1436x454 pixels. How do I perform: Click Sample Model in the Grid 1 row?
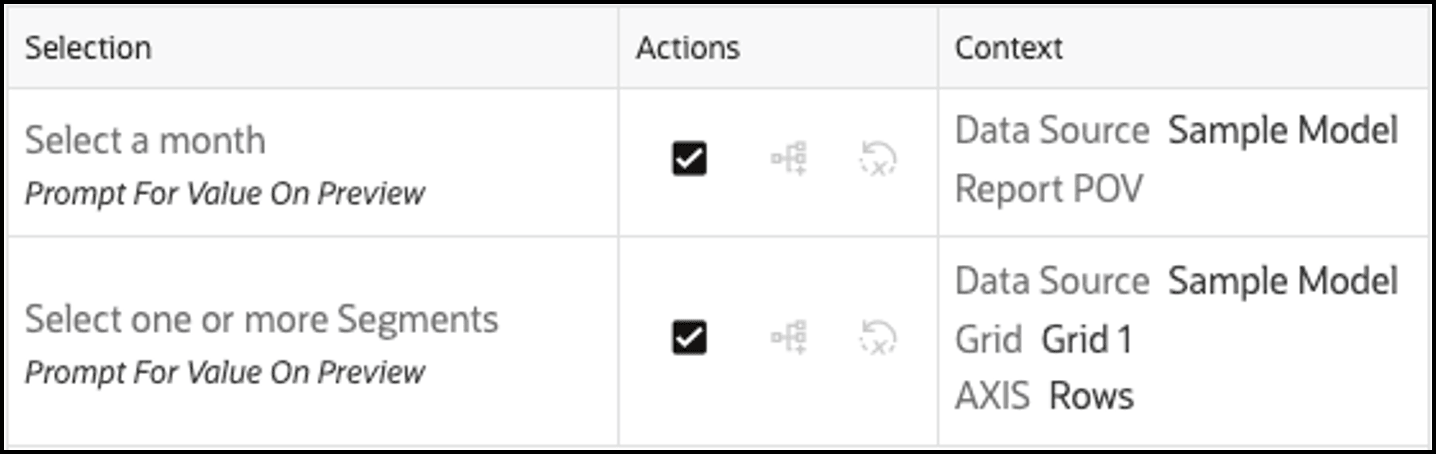(1283, 281)
